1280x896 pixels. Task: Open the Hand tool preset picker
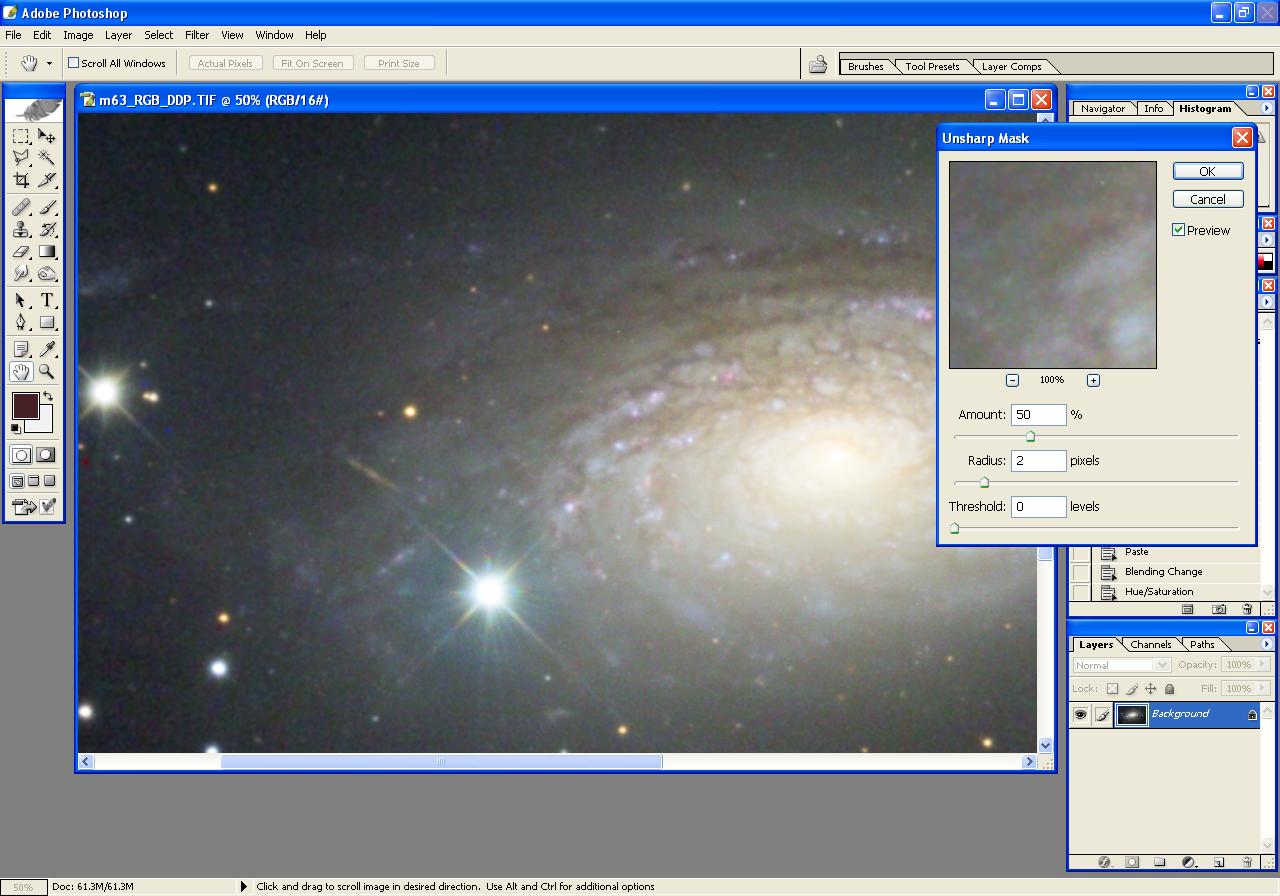click(x=49, y=63)
